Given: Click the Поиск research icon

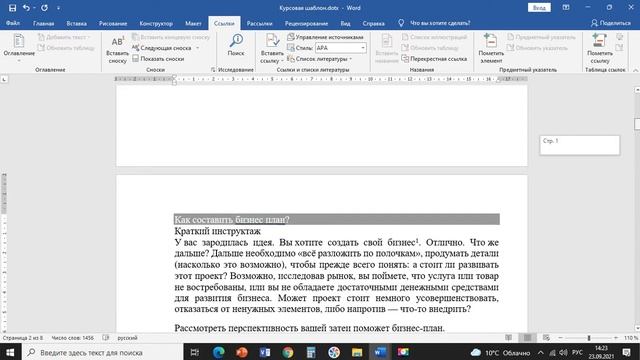Looking at the screenshot, I should (x=236, y=45).
